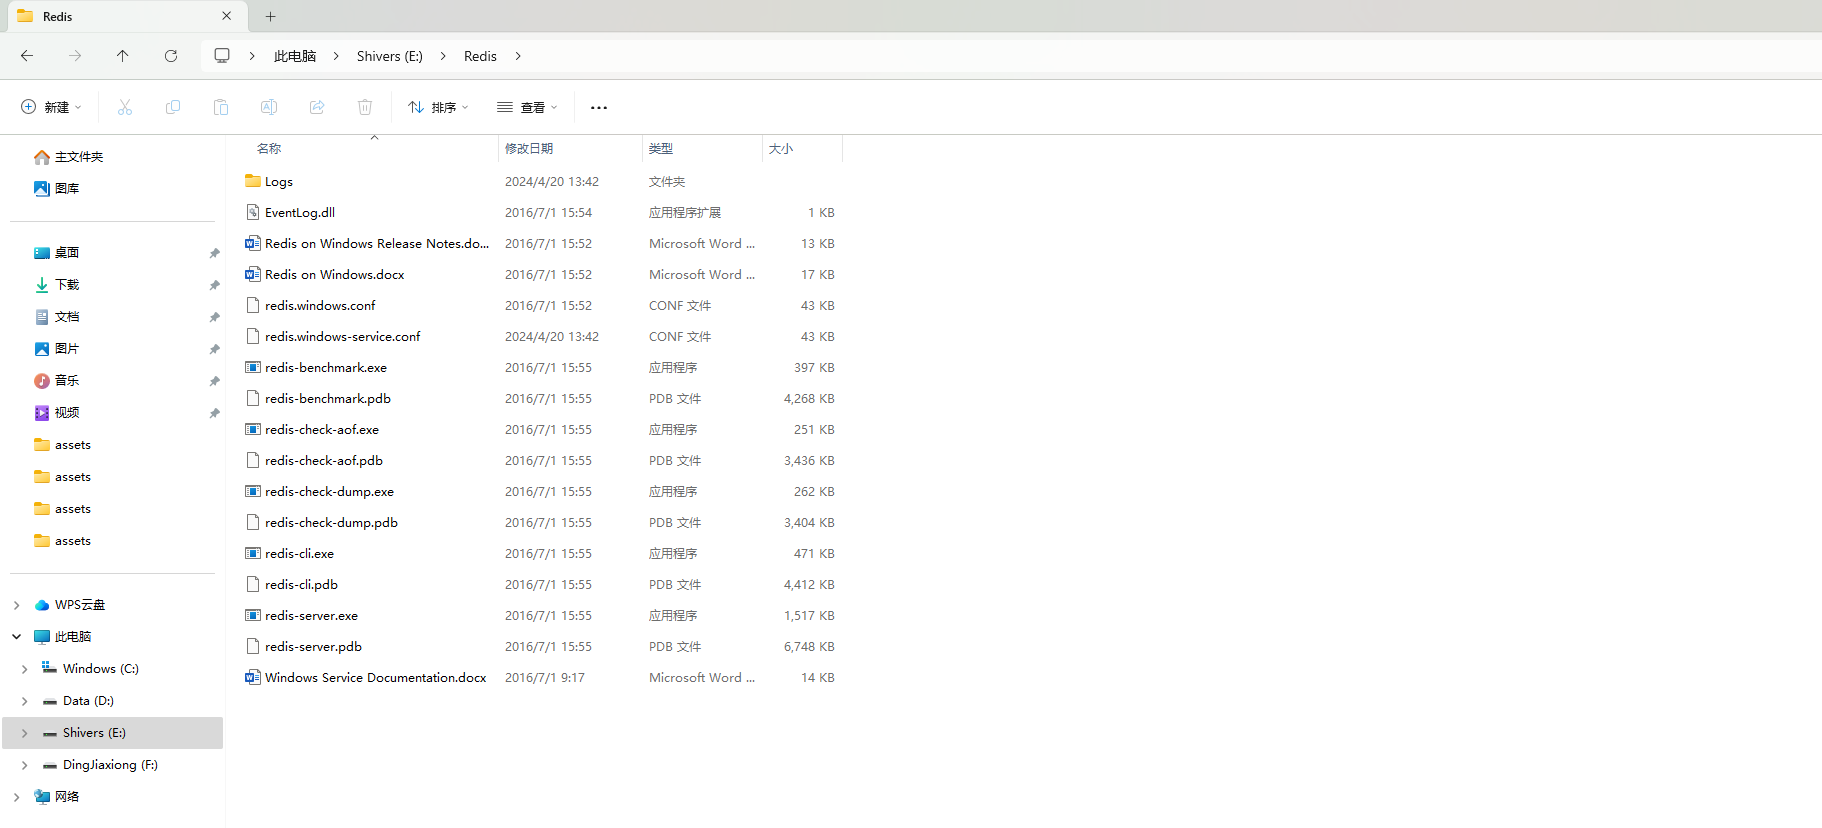Click the Share icon in toolbar
The width and height of the screenshot is (1822, 828).
[317, 107]
